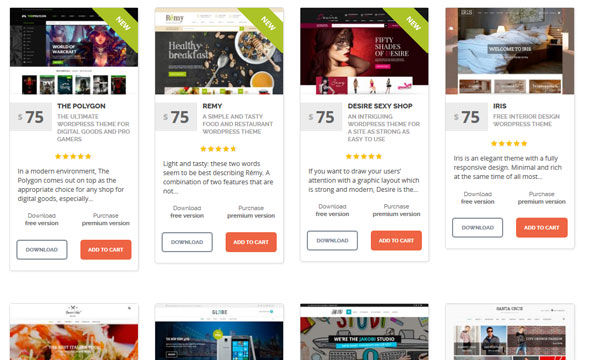
Task: Open the Globe theme preview thumbnail
Action: tap(219, 332)
